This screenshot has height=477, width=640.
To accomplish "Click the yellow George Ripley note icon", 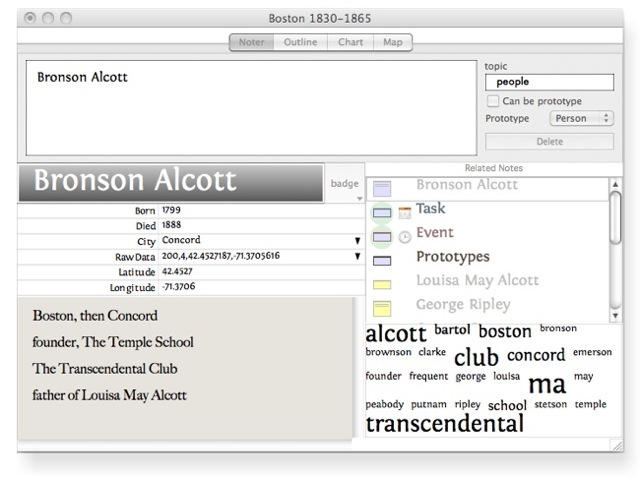I will (x=381, y=307).
